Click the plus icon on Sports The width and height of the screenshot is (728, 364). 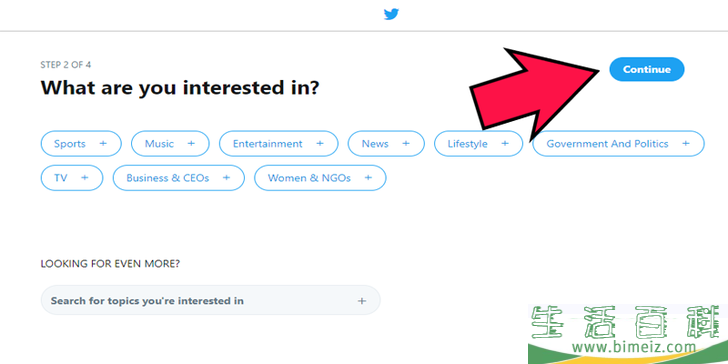click(x=103, y=143)
